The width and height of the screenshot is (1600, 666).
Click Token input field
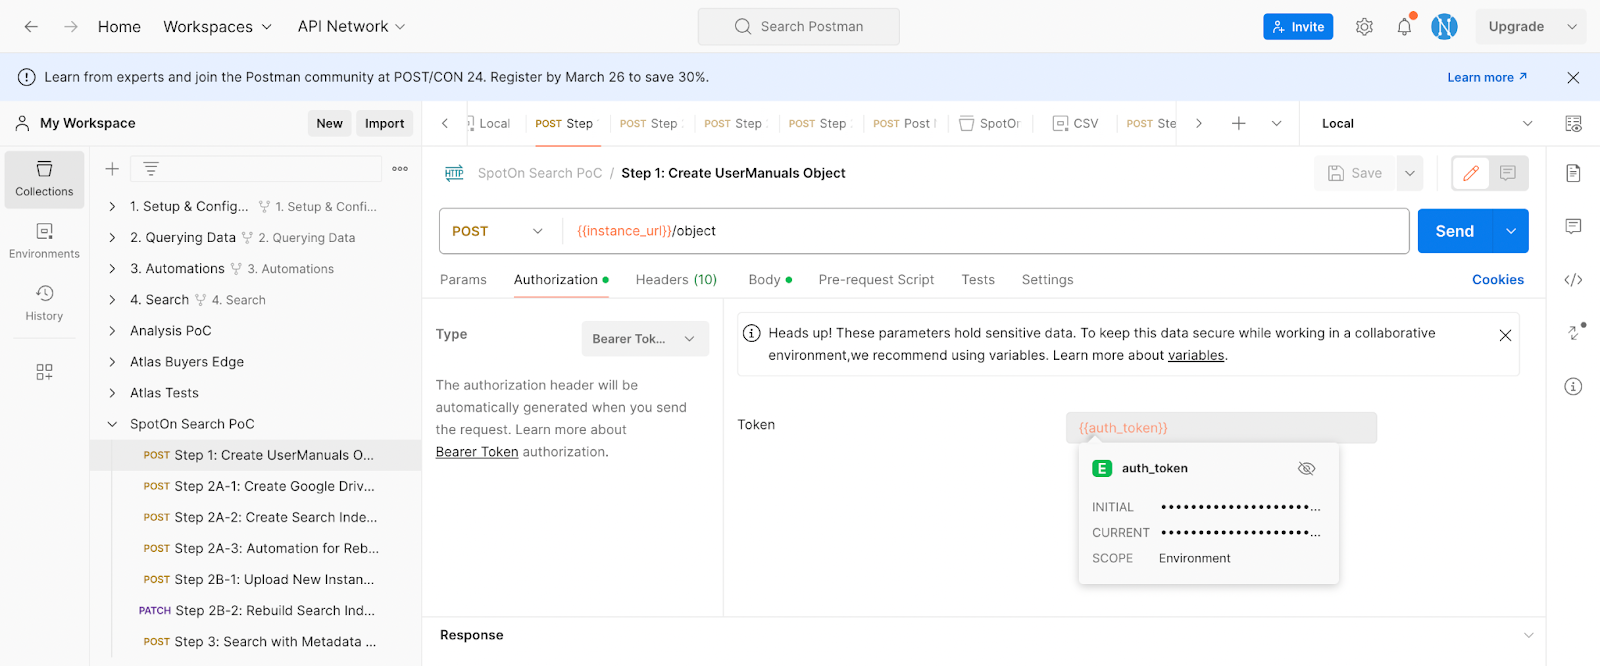tap(1221, 428)
